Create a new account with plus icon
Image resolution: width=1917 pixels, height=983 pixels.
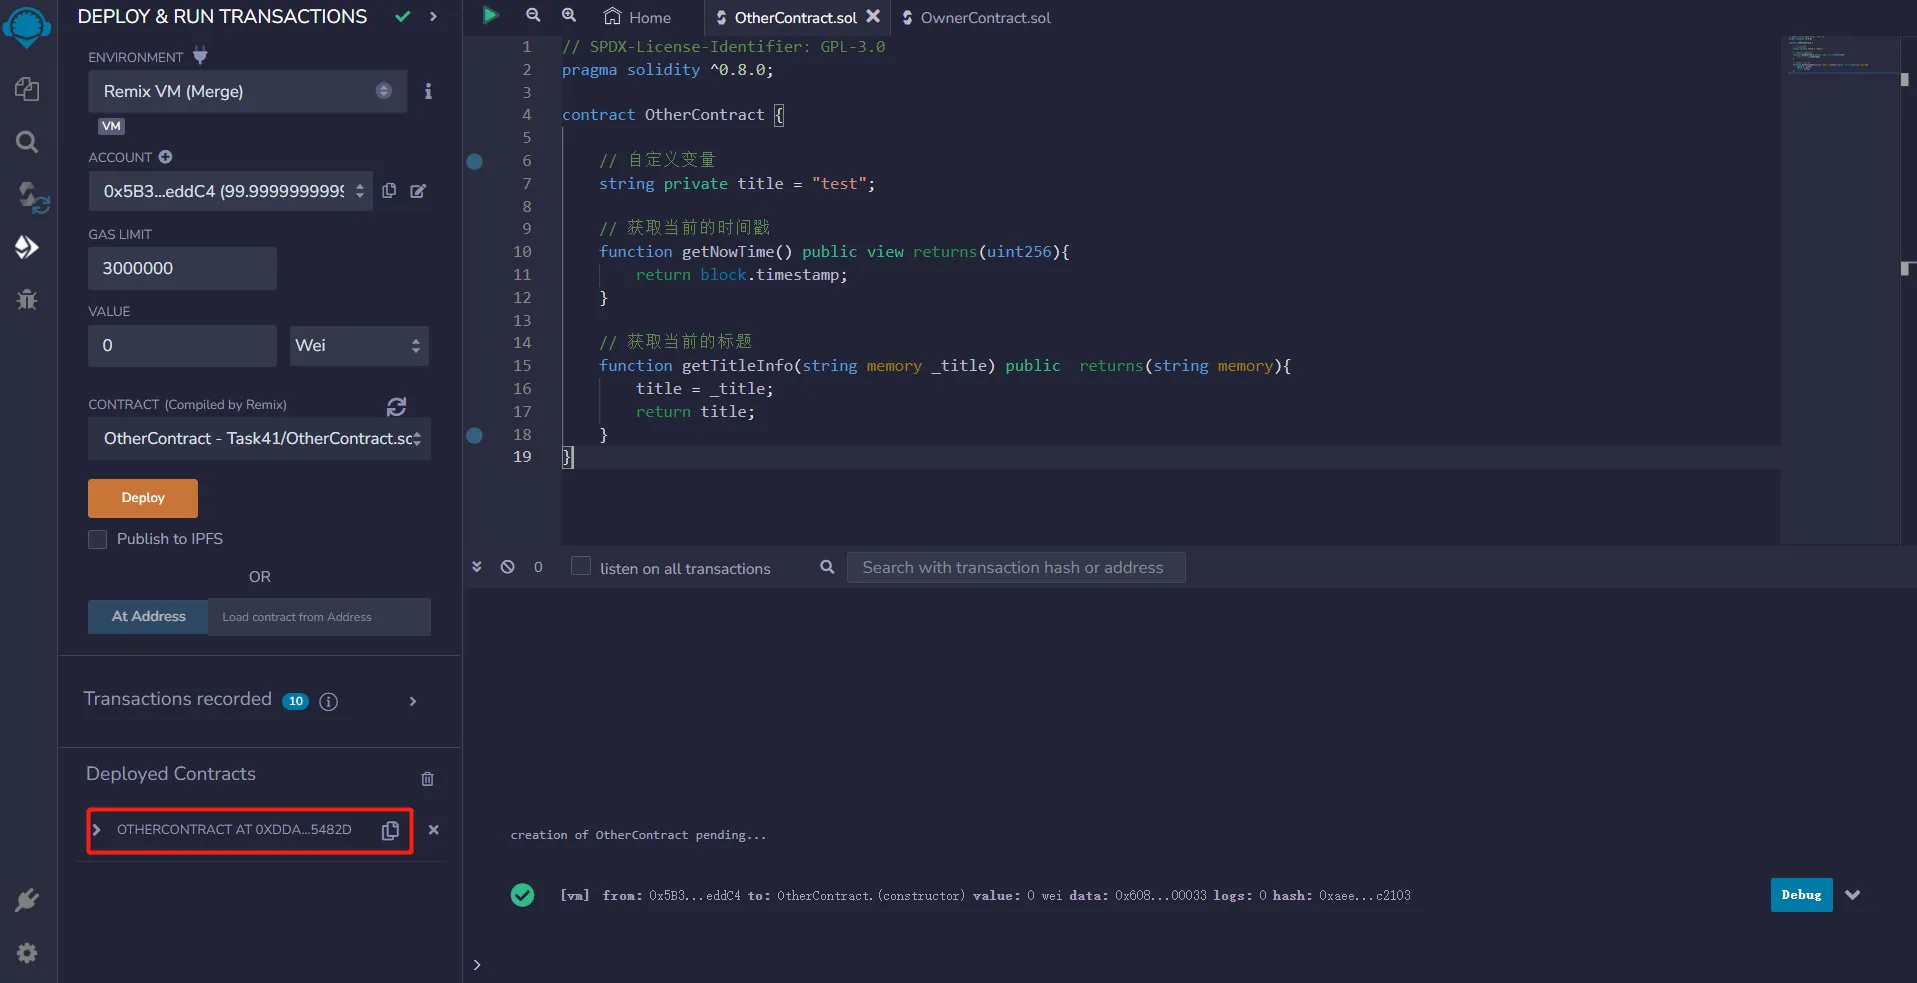(x=165, y=157)
